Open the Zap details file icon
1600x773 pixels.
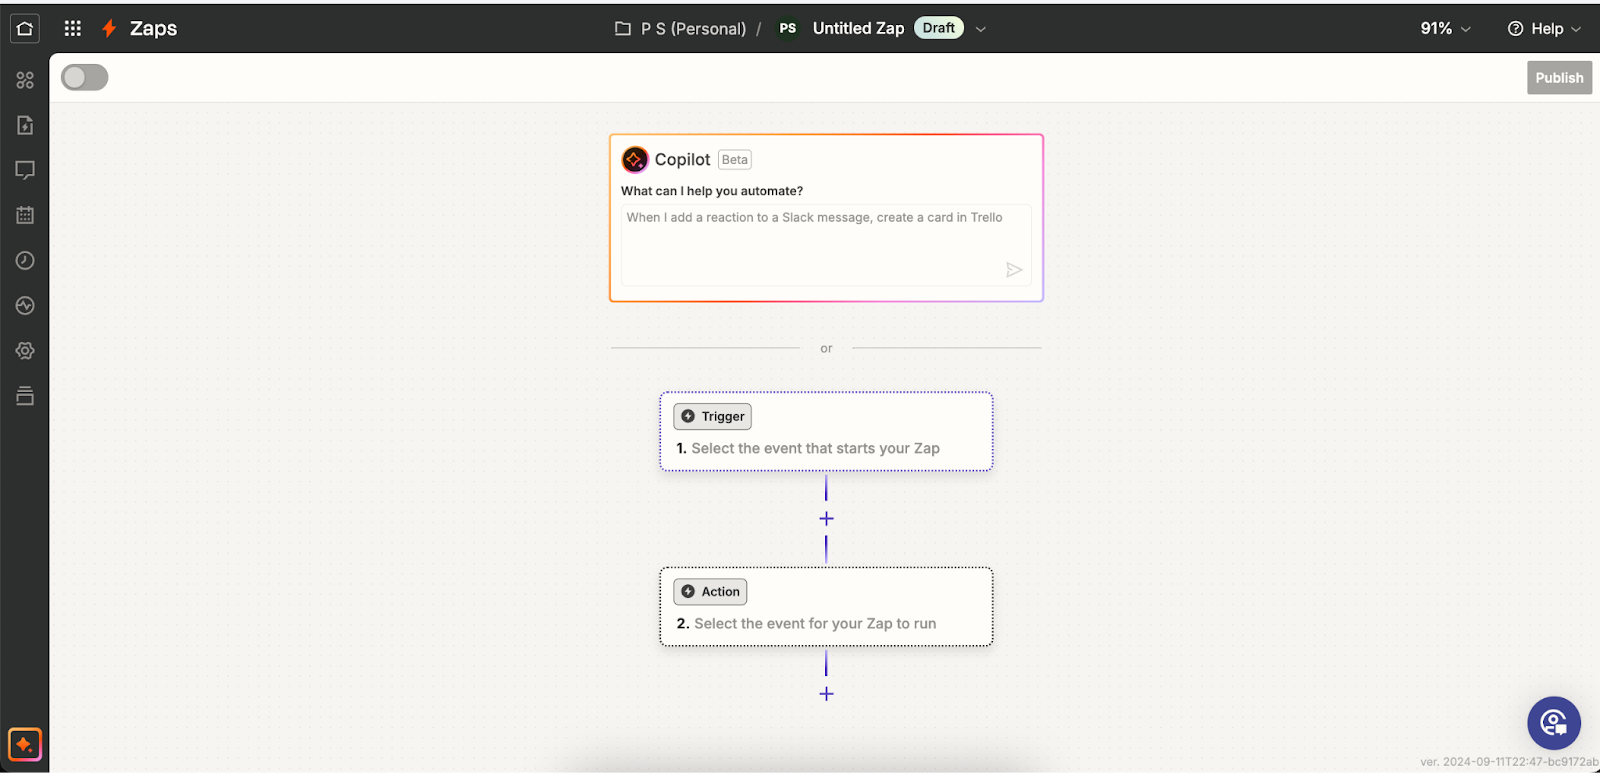tap(25, 125)
